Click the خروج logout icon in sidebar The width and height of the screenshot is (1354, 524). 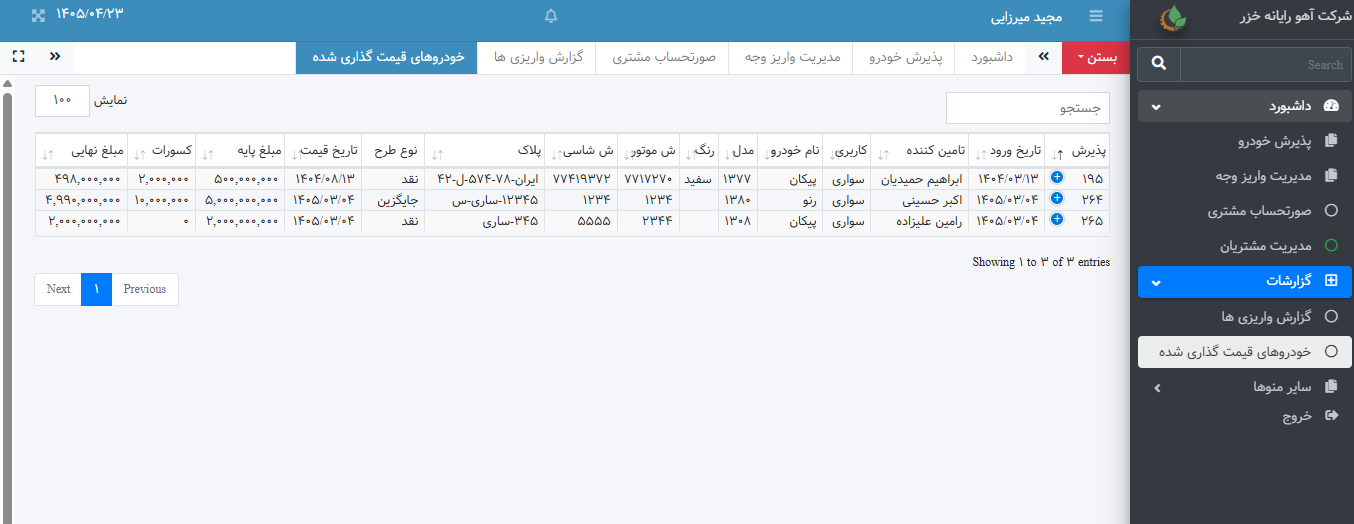[x=1331, y=415]
